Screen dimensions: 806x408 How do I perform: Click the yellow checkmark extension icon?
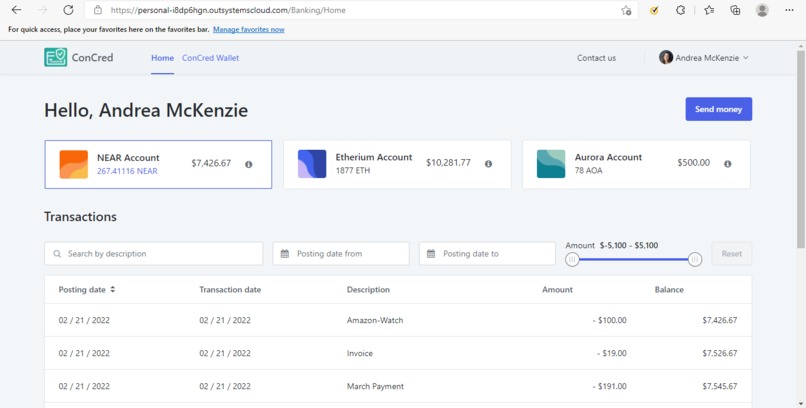(654, 10)
